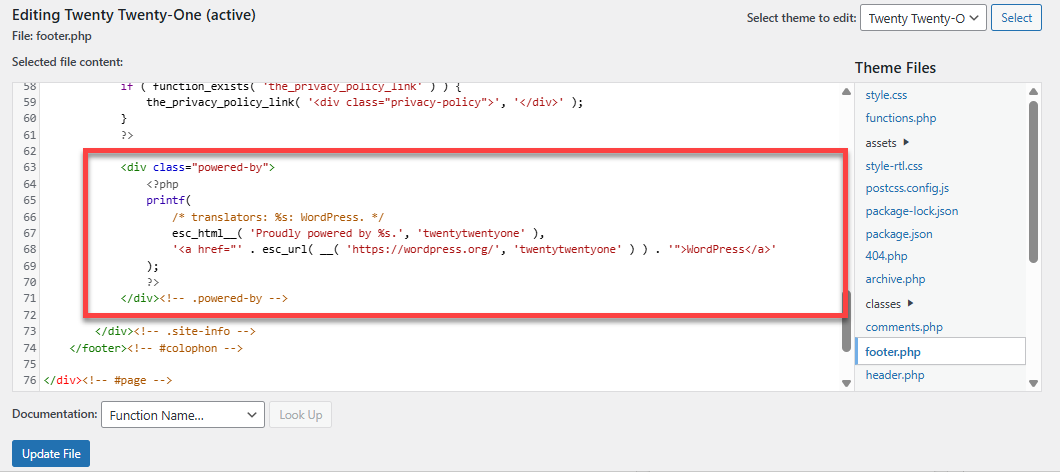The image size is (1060, 472).
Task: Open style-rtl.css theme file
Action: (894, 166)
